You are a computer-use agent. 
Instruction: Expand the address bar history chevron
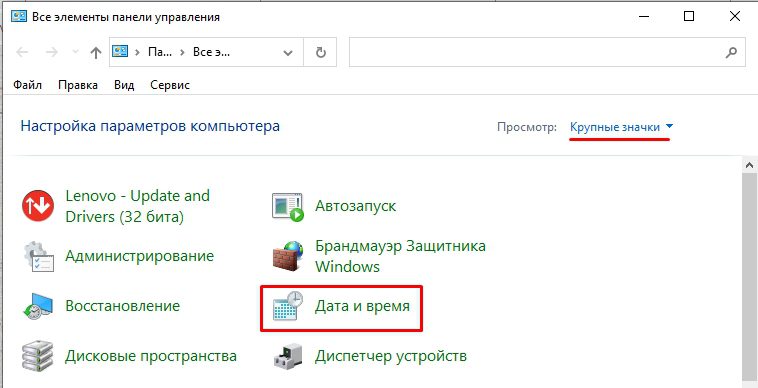[288, 53]
